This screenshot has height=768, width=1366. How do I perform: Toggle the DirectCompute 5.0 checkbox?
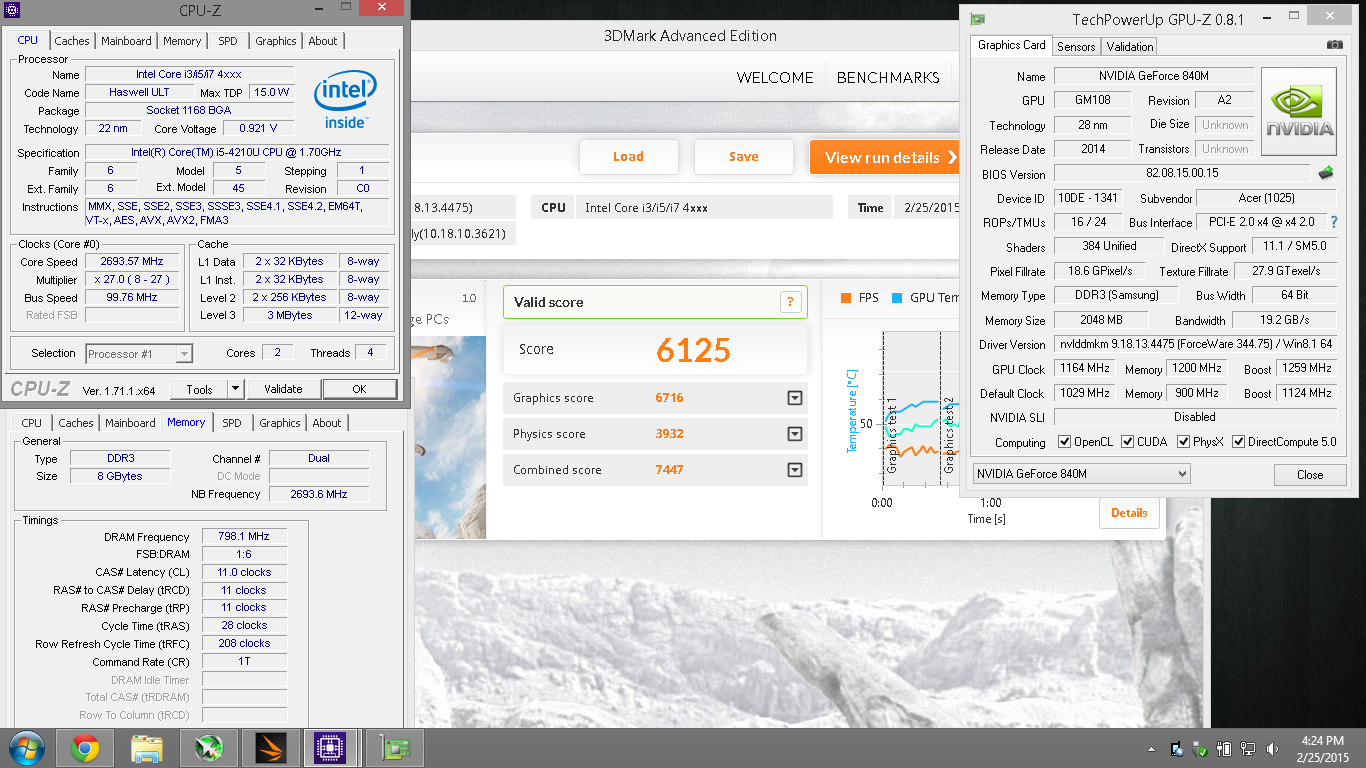click(1239, 442)
